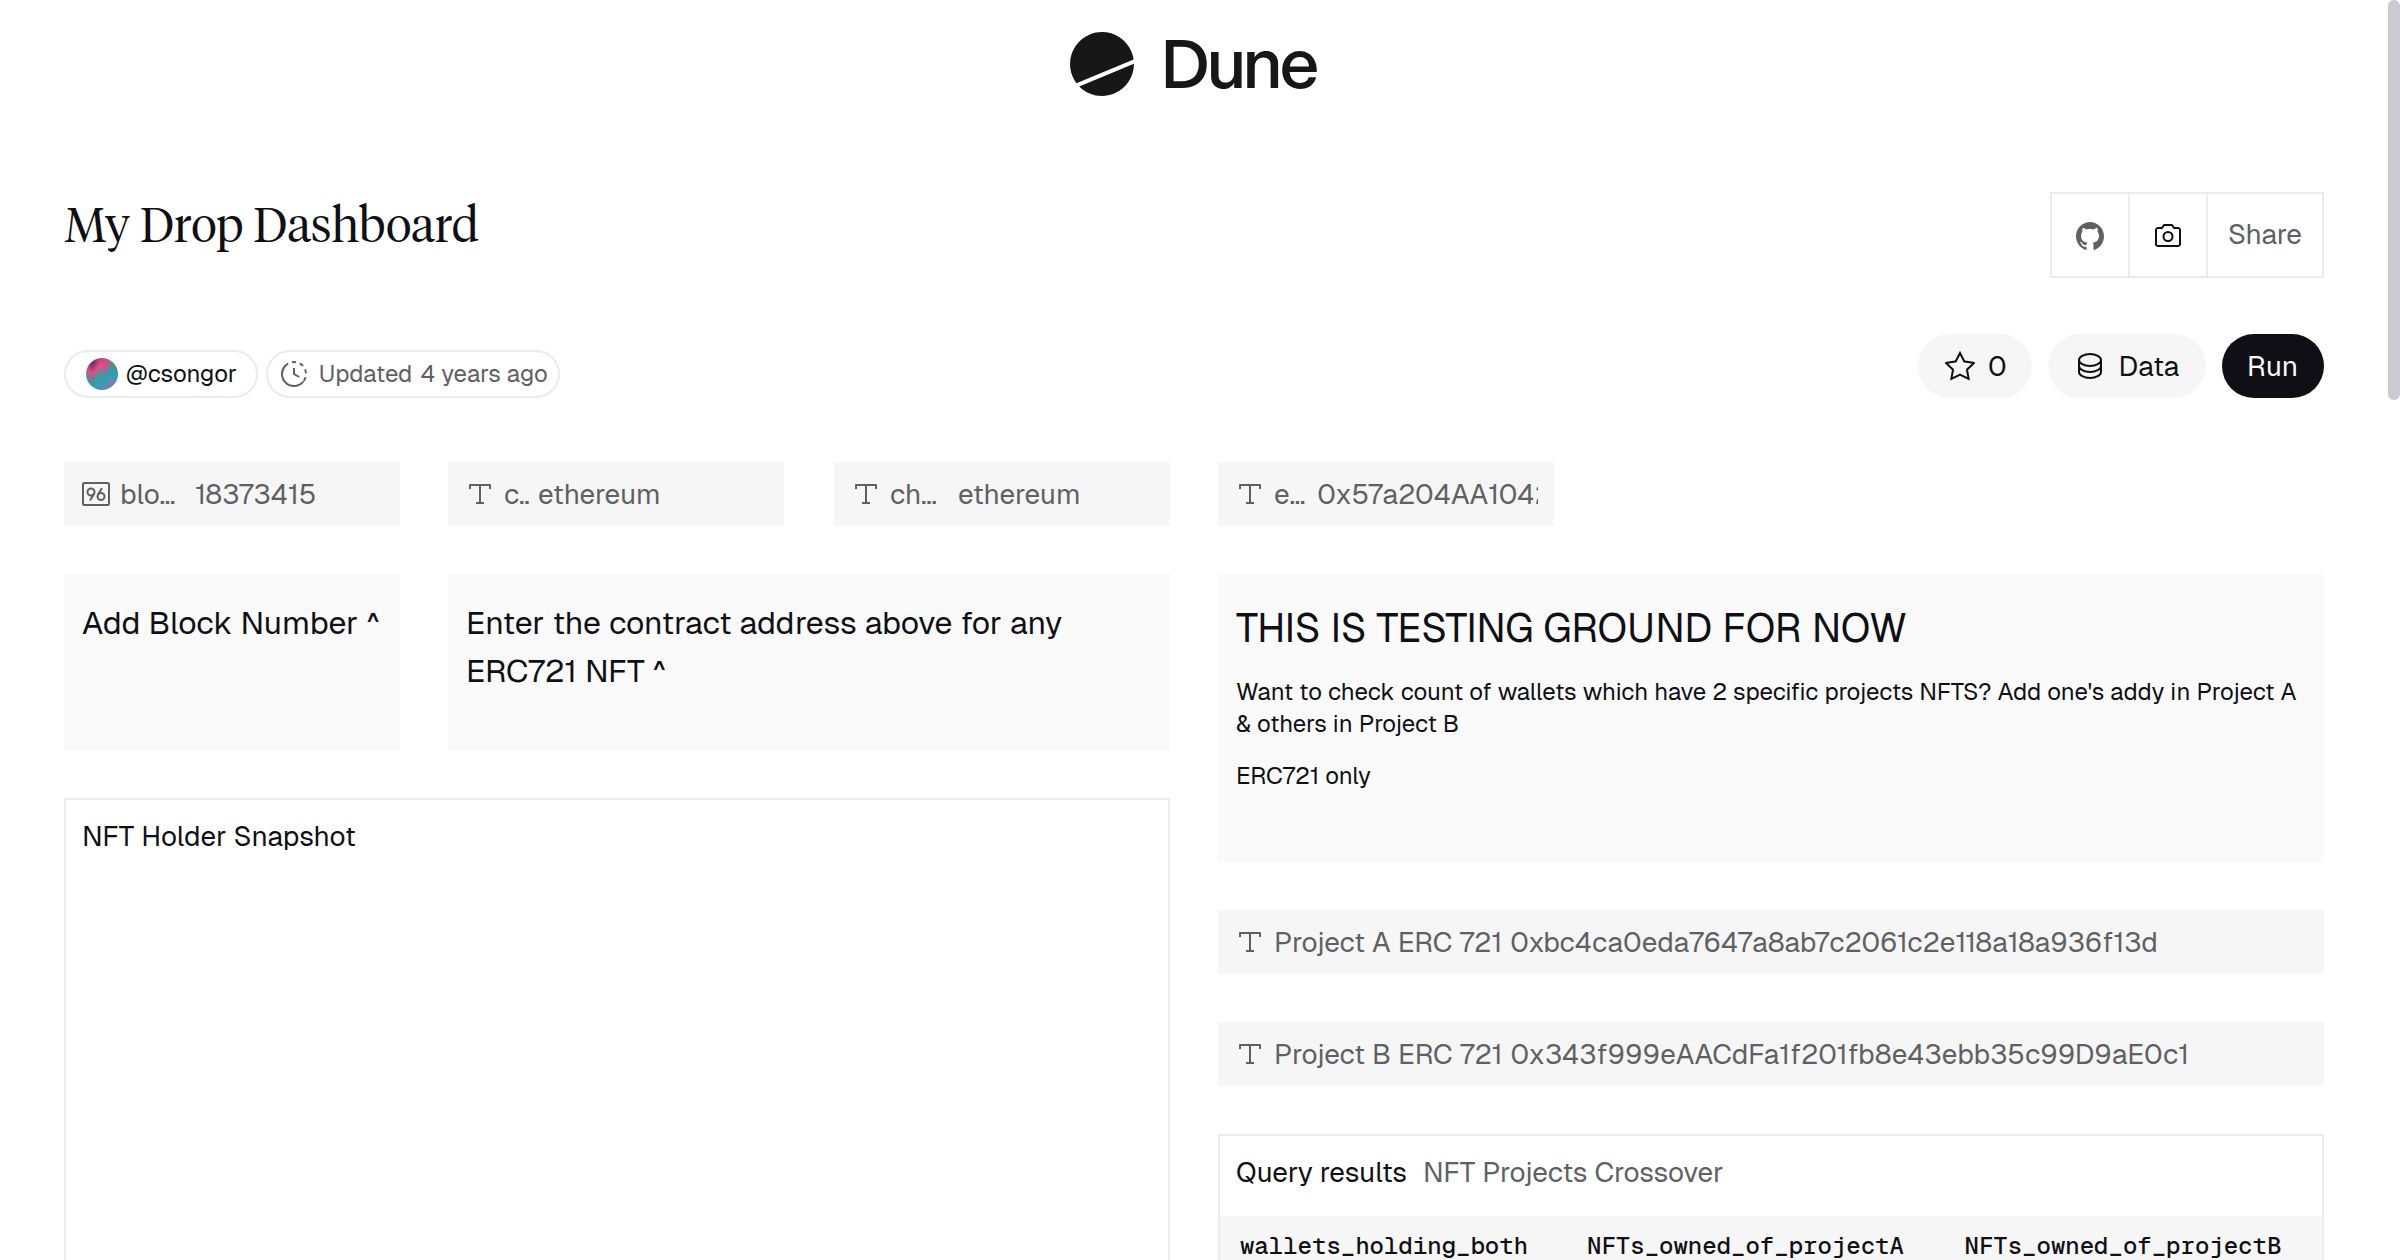Open the GitHub icon link

[2089, 236]
